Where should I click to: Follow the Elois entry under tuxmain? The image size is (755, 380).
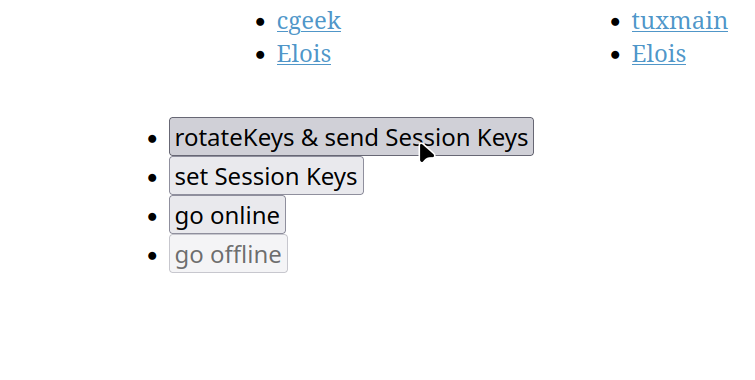click(x=659, y=53)
